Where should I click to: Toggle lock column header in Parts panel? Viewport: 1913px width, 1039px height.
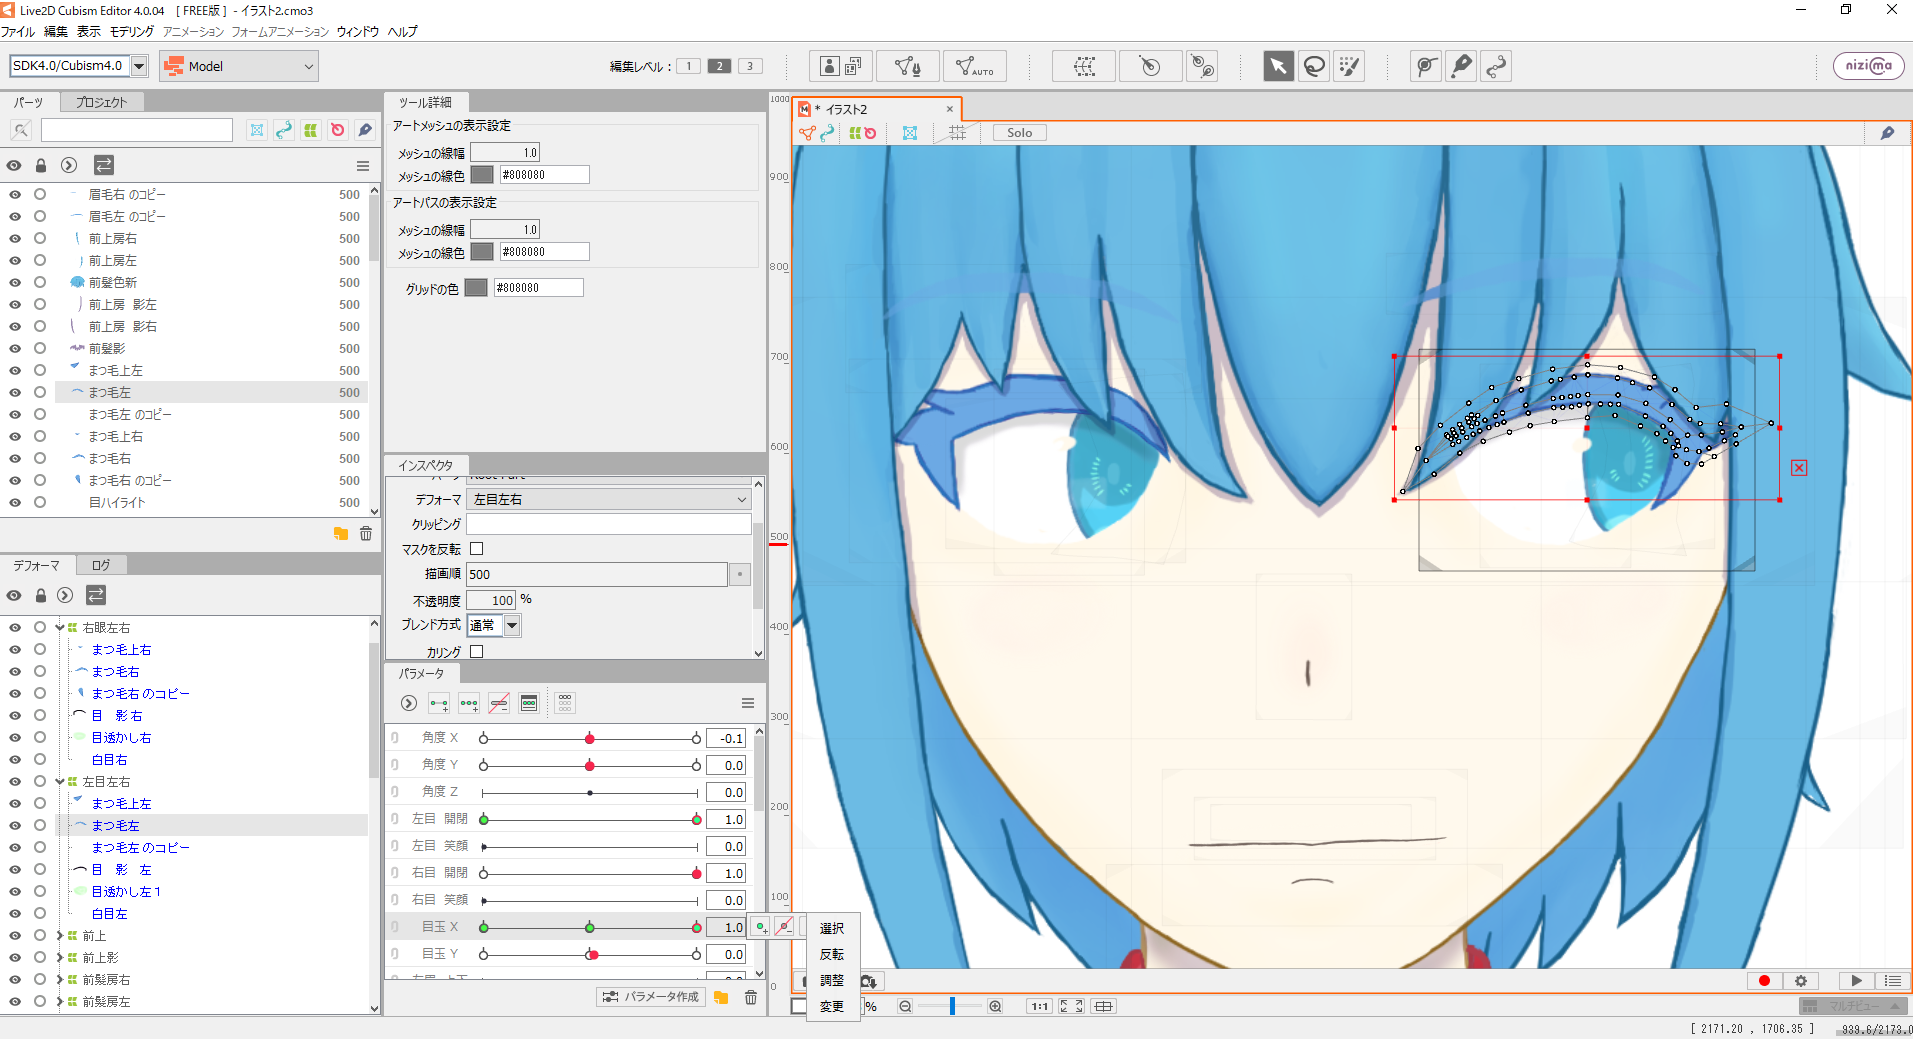41,165
